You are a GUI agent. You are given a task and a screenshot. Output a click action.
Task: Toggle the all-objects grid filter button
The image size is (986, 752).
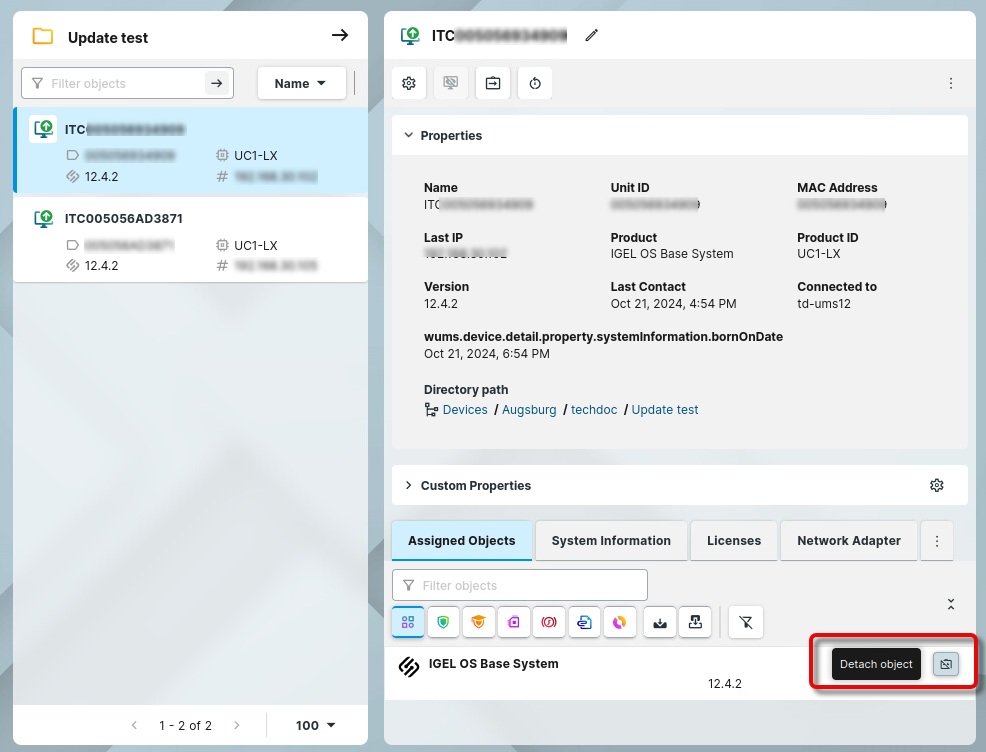(408, 622)
